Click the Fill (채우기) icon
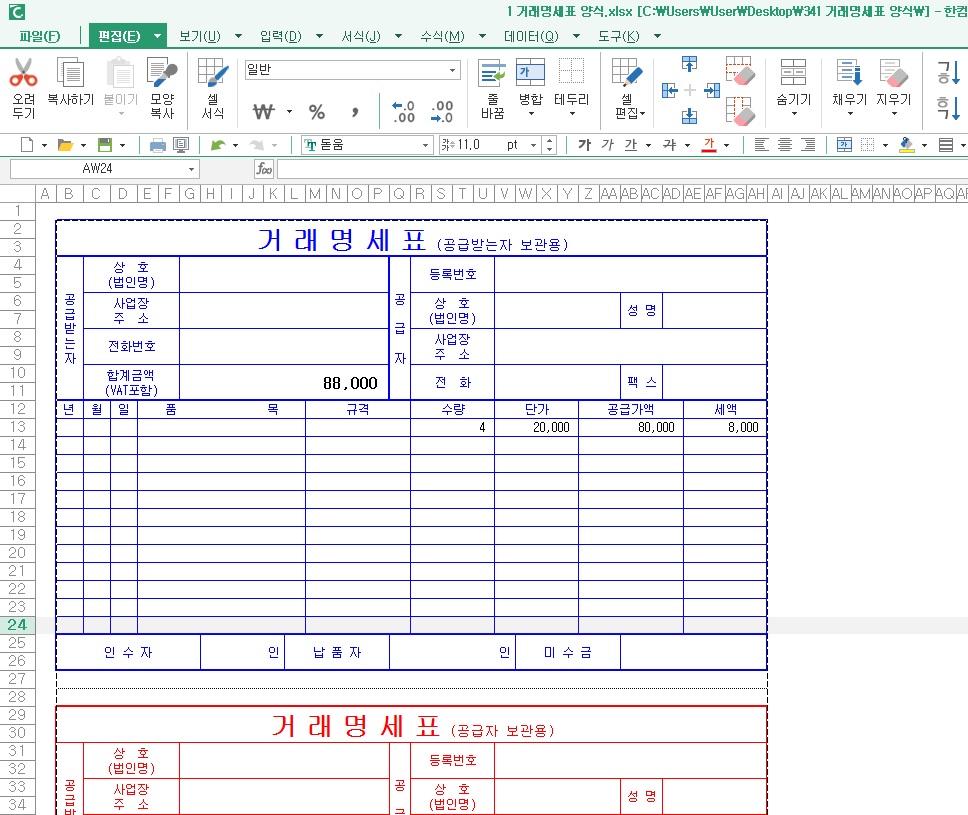 849,72
